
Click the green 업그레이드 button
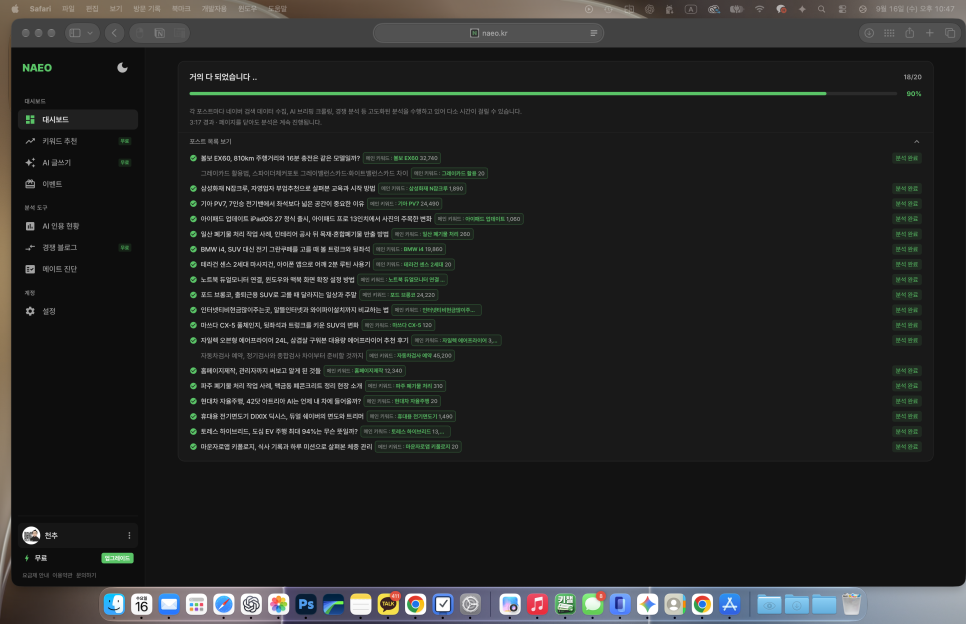(117, 558)
